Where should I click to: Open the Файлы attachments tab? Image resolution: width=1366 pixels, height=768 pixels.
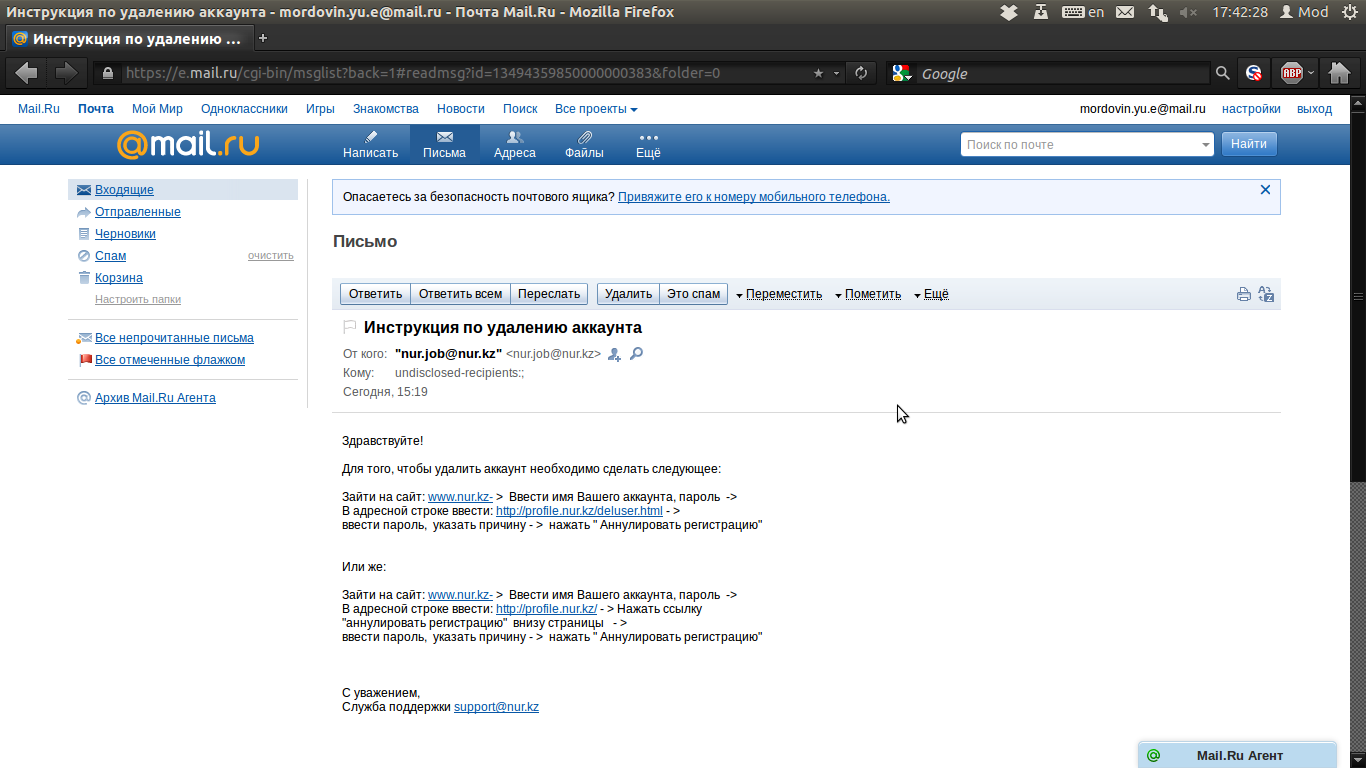point(584,144)
